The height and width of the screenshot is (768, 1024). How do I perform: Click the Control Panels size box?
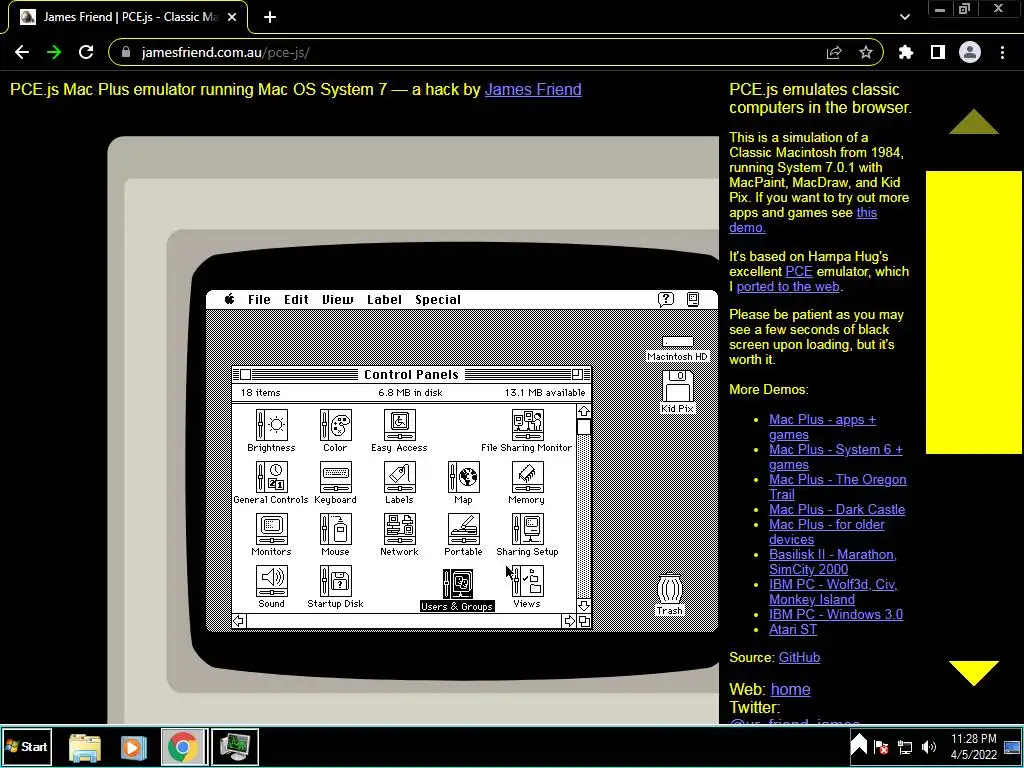point(584,621)
